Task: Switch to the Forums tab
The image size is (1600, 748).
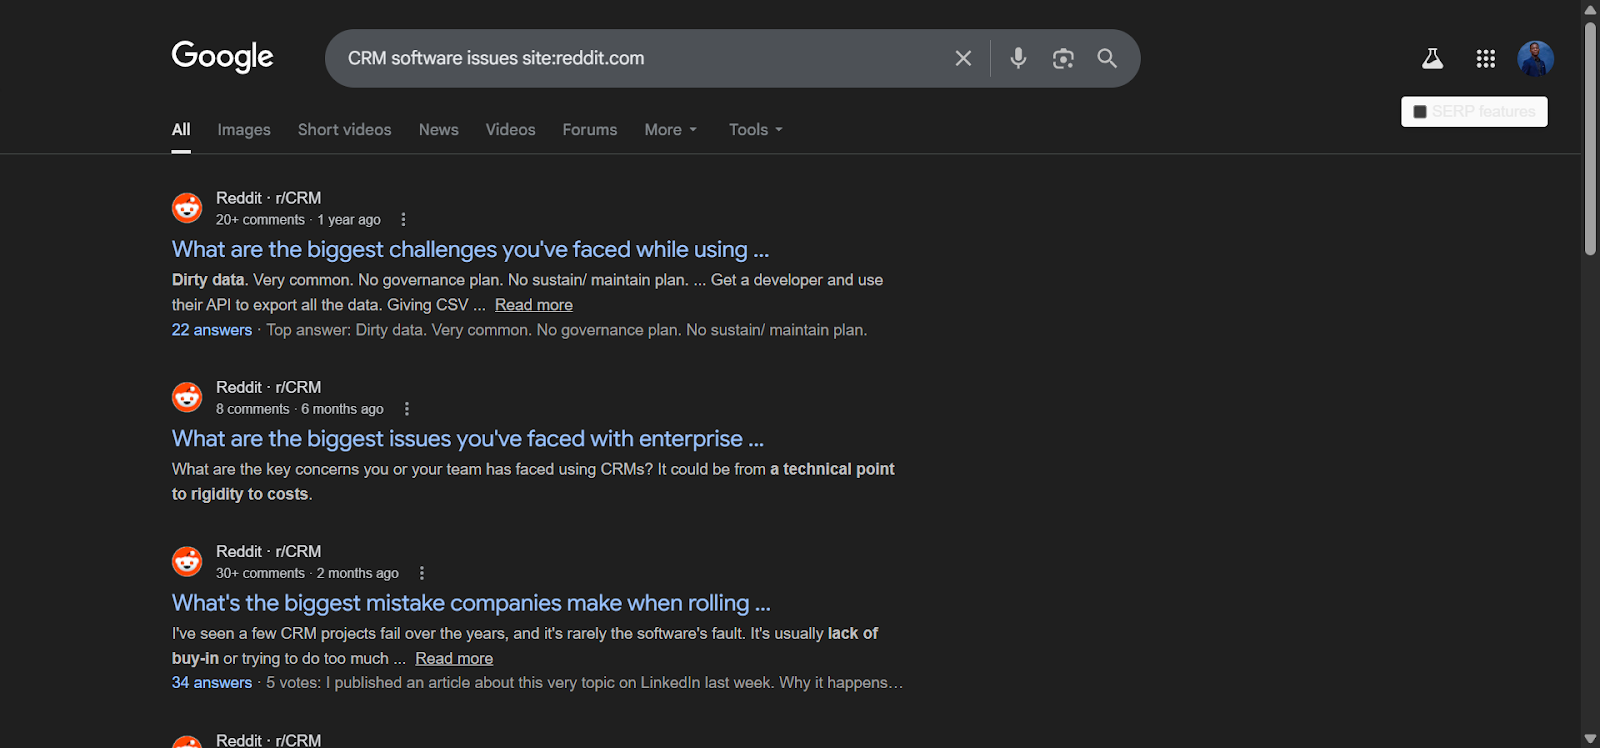Action: tap(590, 130)
